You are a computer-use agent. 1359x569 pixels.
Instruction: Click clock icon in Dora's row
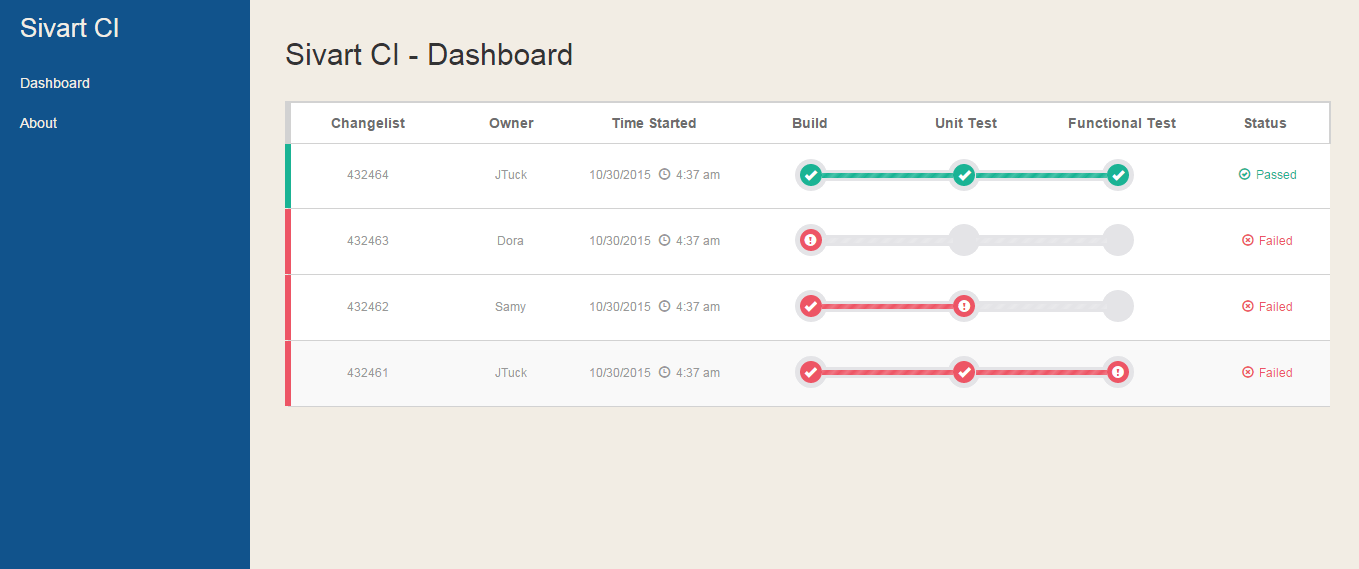[664, 241]
